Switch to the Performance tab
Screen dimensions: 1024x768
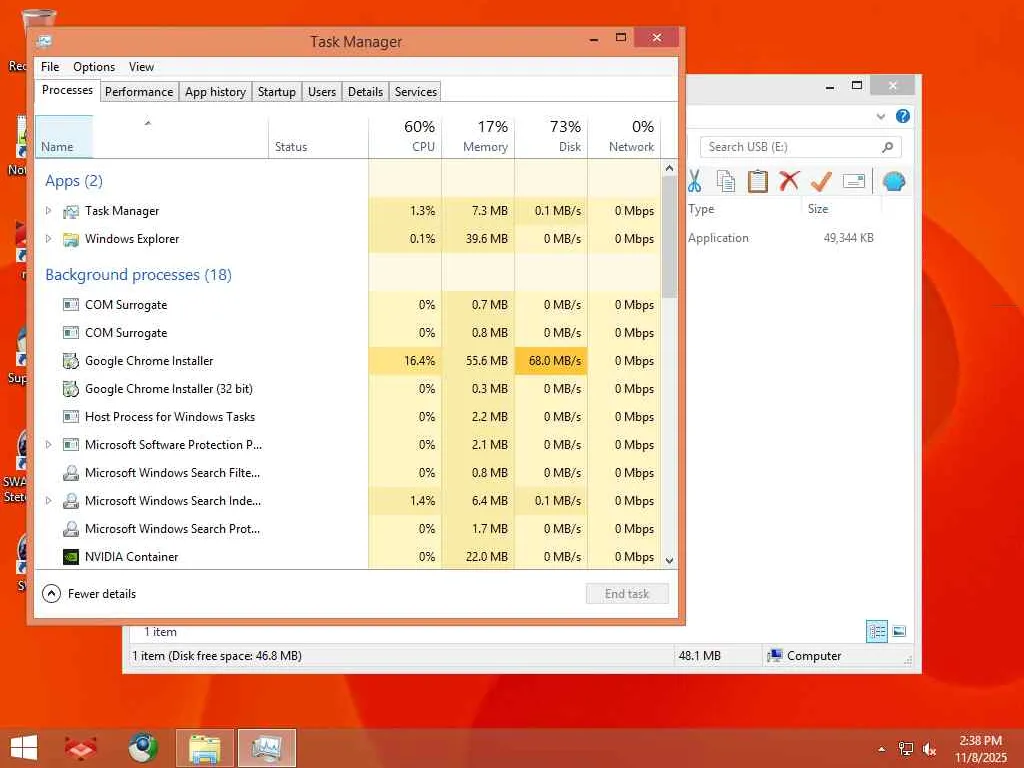[x=139, y=92]
